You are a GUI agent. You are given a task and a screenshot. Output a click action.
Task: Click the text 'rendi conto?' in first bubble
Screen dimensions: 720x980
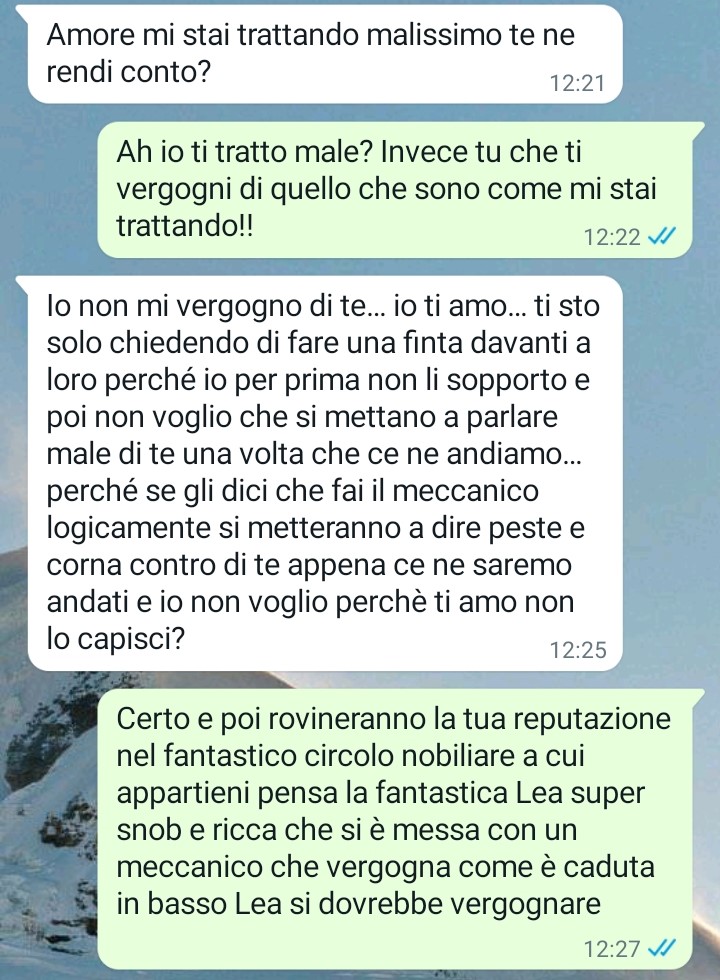(x=128, y=72)
